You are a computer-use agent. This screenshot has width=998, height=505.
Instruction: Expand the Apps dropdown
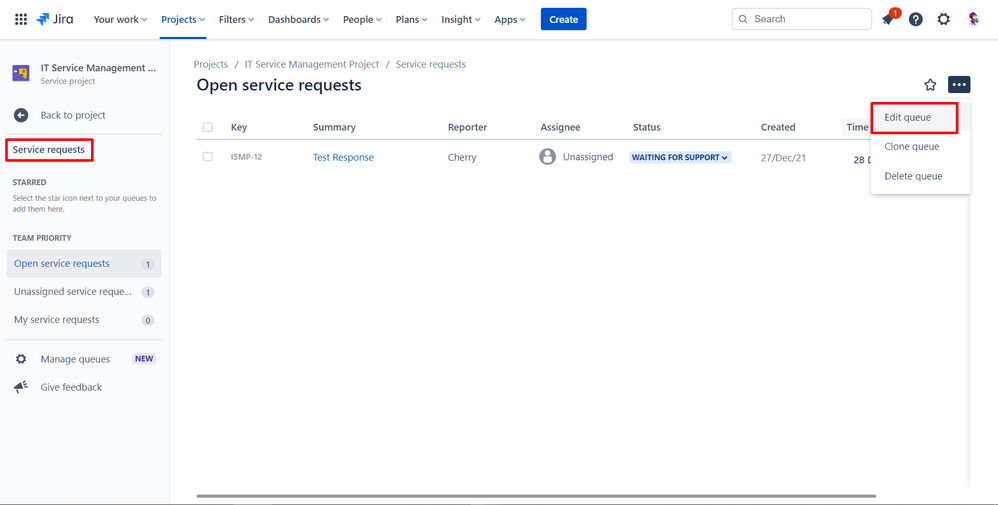(510, 19)
